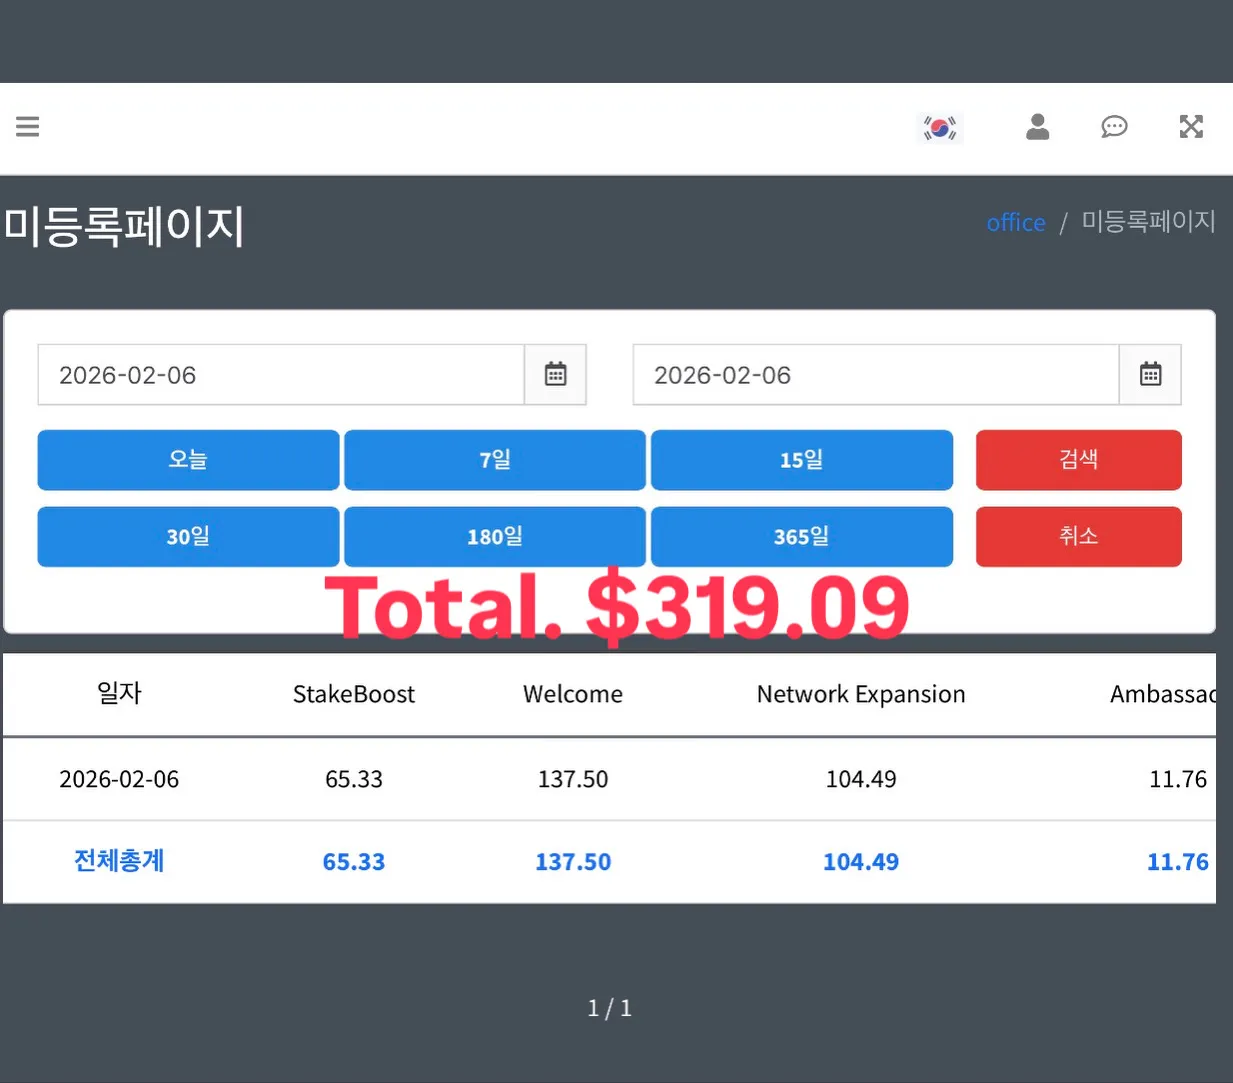
Task: Click the black 104.49 Network Expansion cell
Action: pos(861,779)
